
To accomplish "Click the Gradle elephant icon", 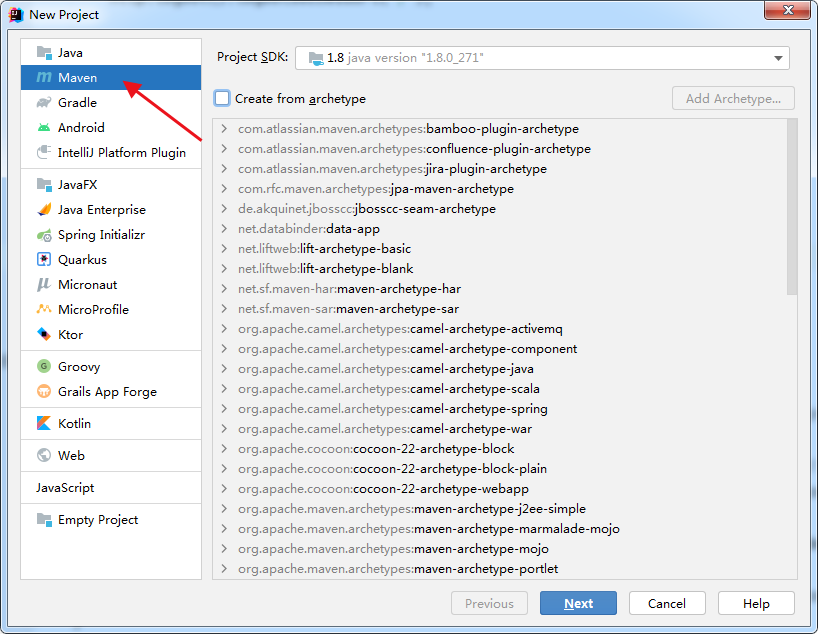I will 44,102.
